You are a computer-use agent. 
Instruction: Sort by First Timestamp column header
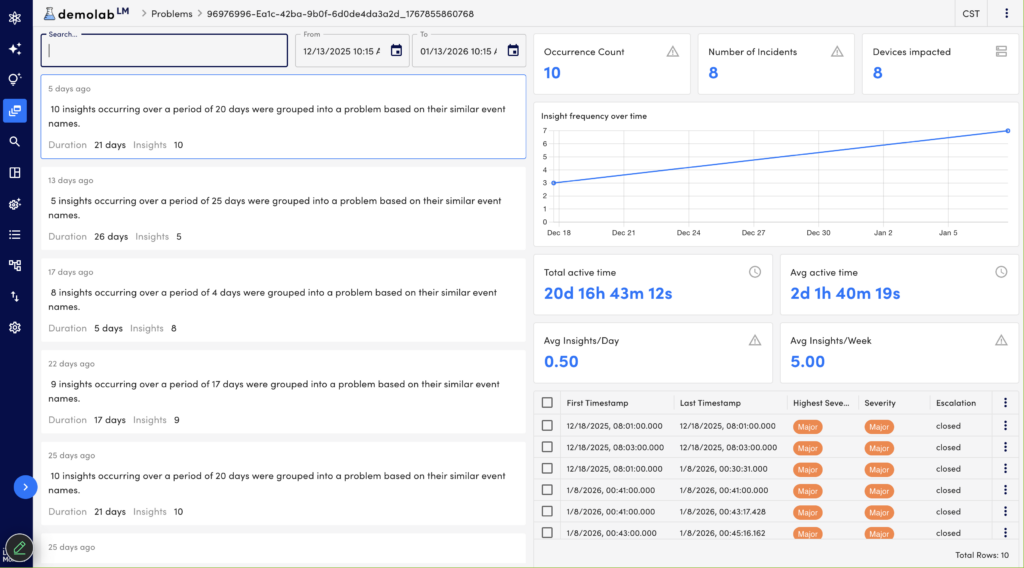598,403
